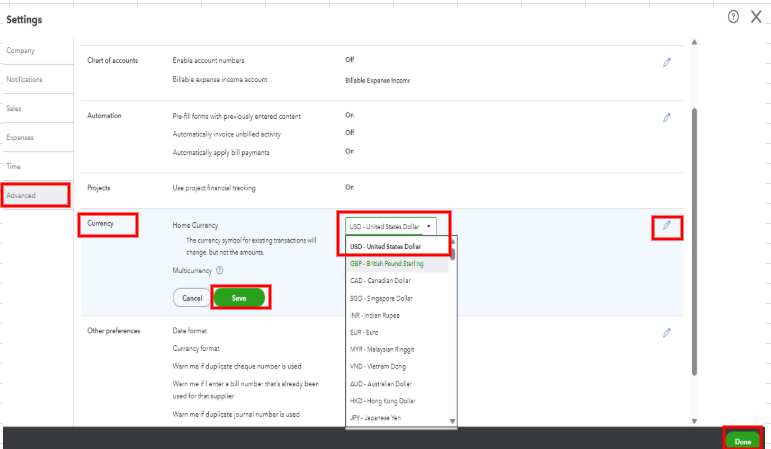
Task: Edit the Chart of accounts section
Action: click(667, 62)
